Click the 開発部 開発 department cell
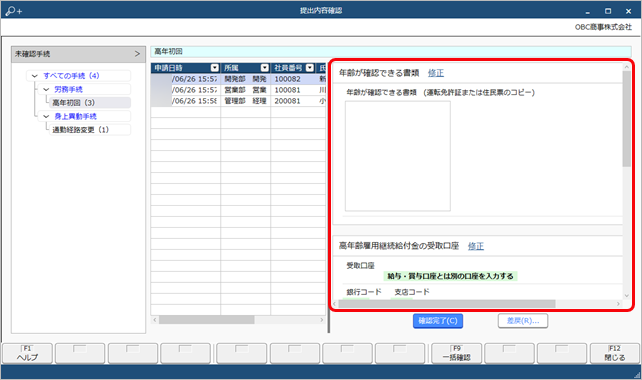This screenshot has width=642, height=380. click(x=245, y=79)
